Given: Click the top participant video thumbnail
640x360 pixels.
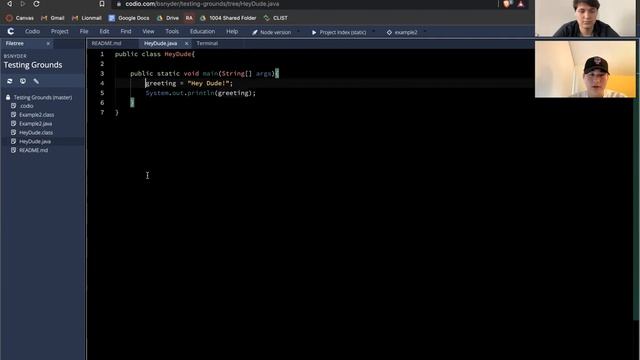Looking at the screenshot, I should coord(585,18).
